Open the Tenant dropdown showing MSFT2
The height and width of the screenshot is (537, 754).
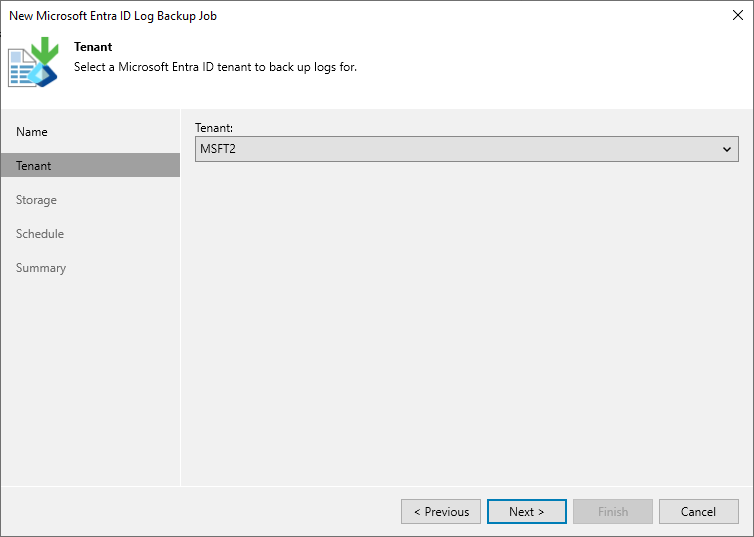[x=466, y=149]
